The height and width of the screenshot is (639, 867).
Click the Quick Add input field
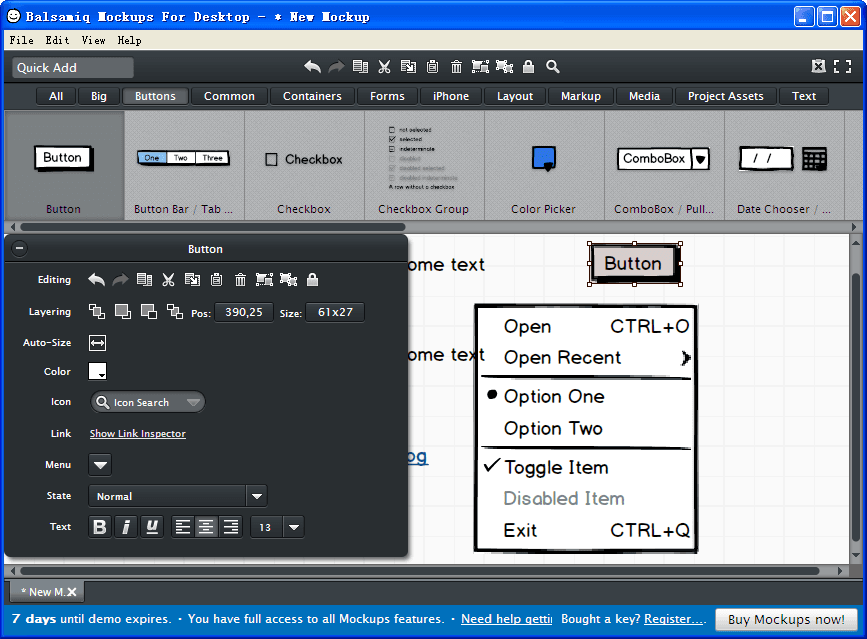point(72,68)
